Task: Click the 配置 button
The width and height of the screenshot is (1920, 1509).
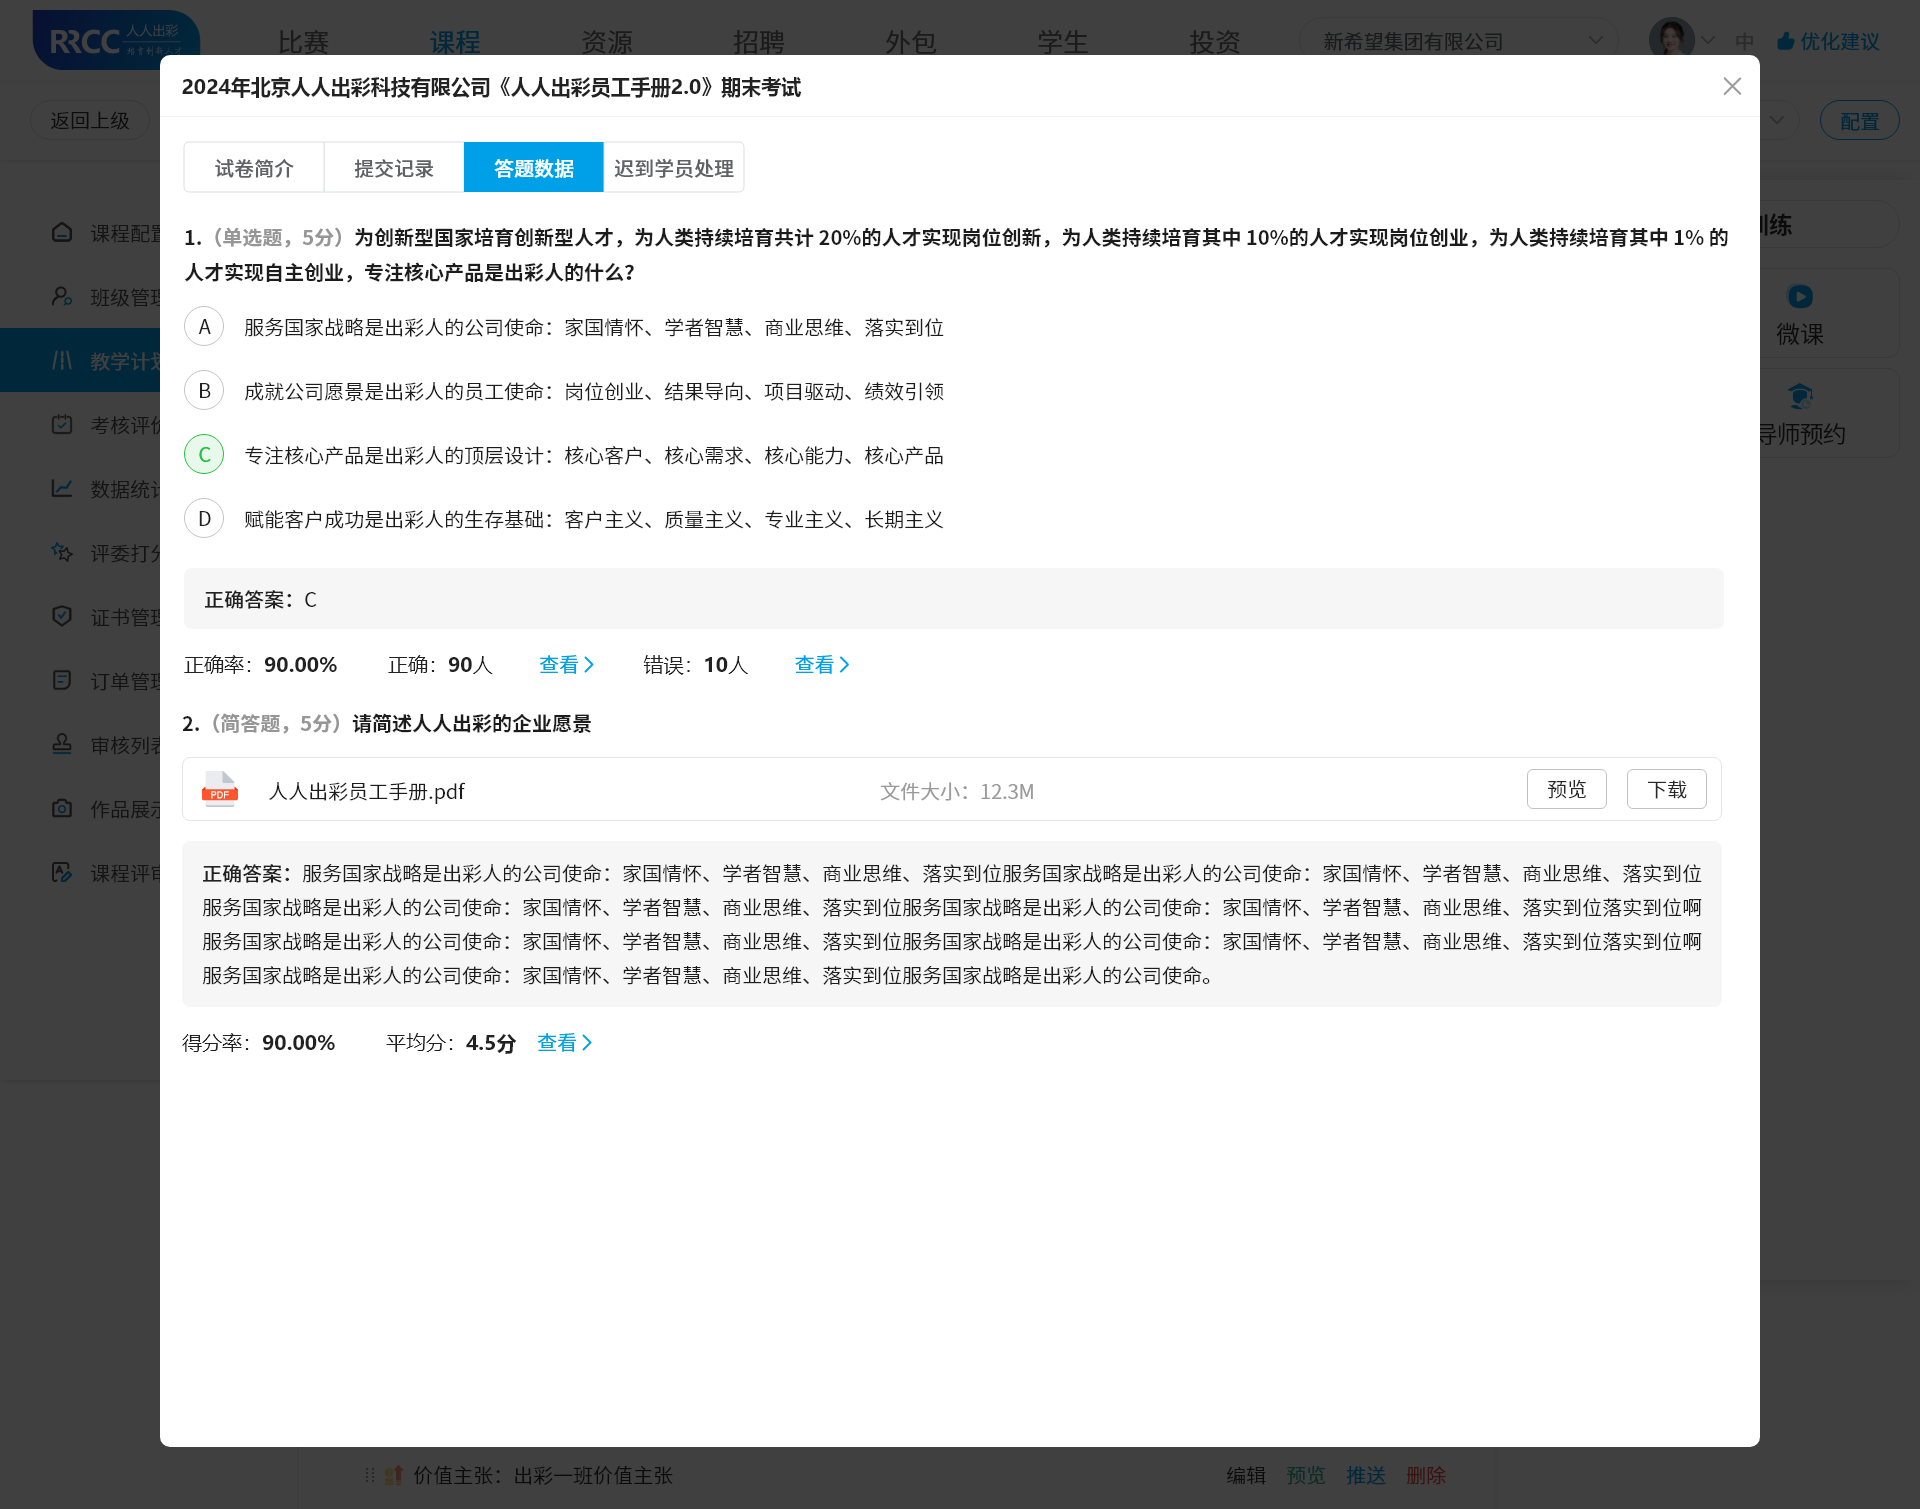Action: coord(1859,121)
